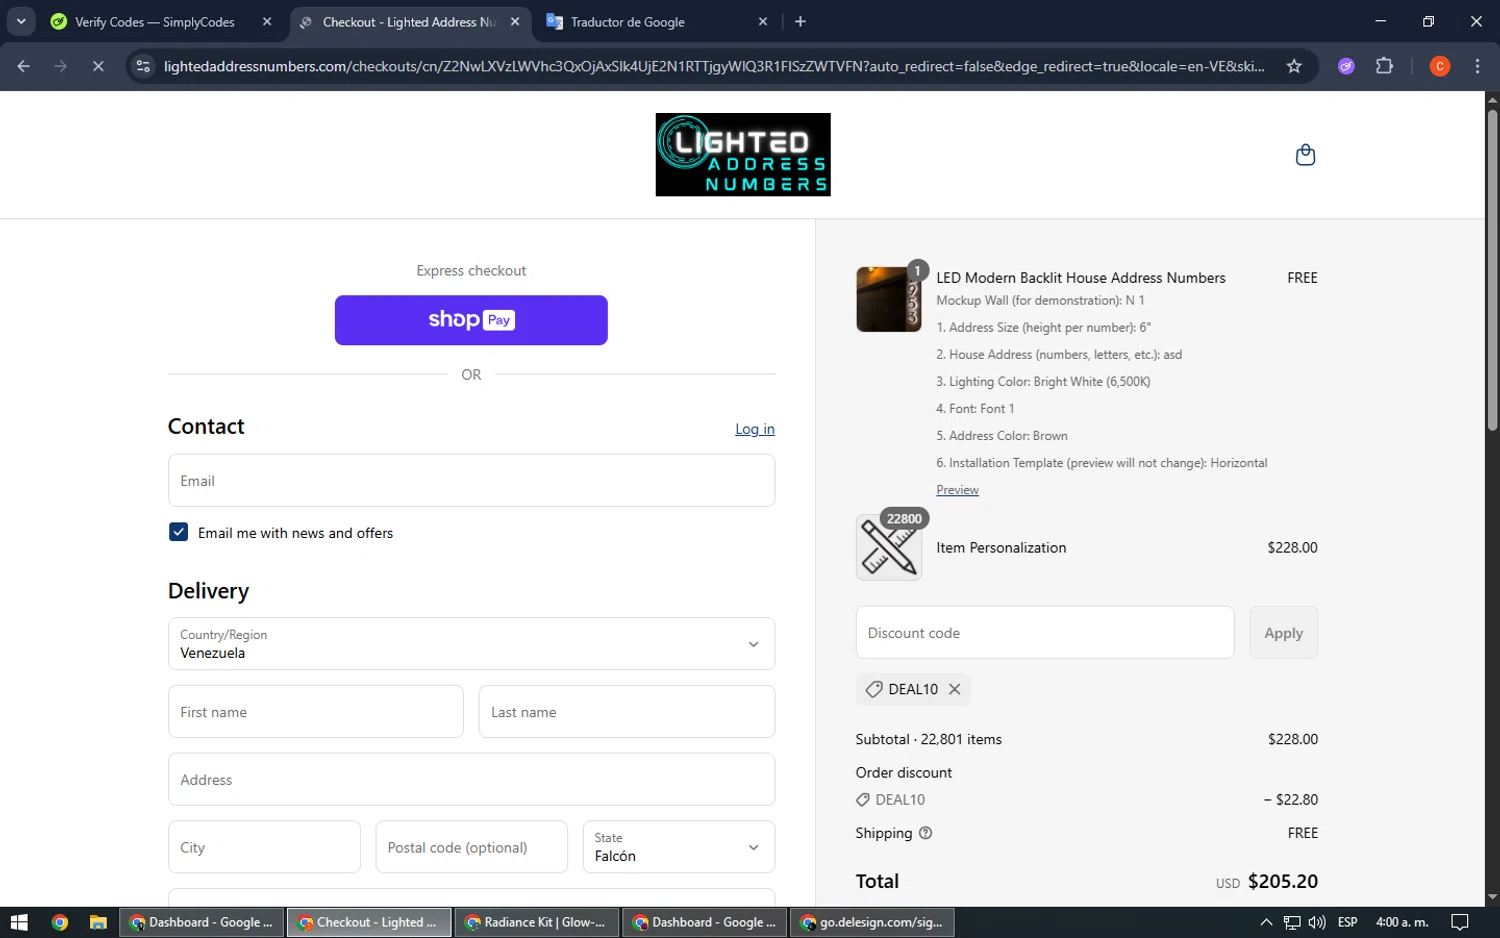Click the ESP language indicator
Screen dimensions: 1500x938
tap(1348, 922)
